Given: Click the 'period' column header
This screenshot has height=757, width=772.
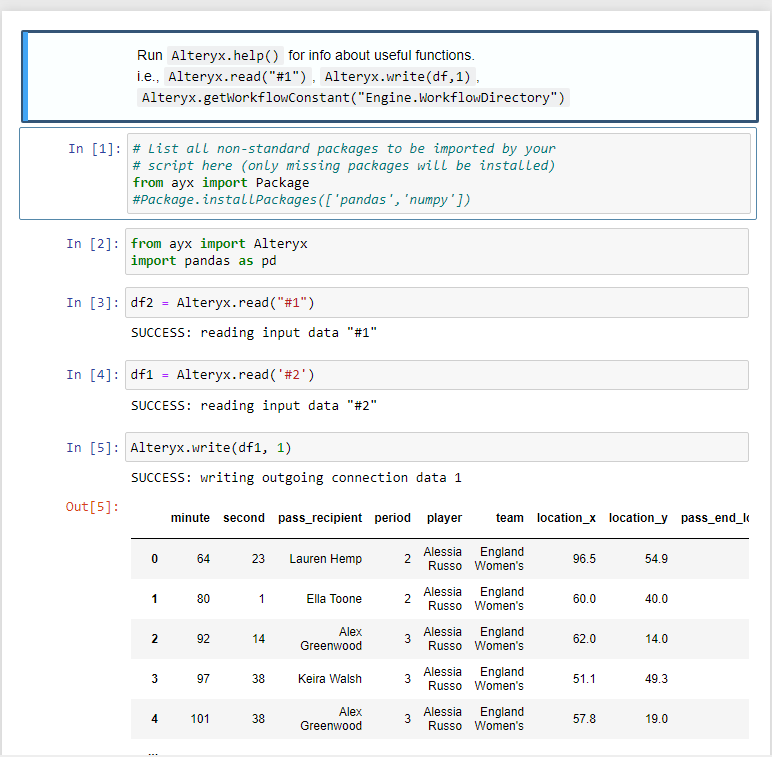Looking at the screenshot, I should tap(393, 518).
